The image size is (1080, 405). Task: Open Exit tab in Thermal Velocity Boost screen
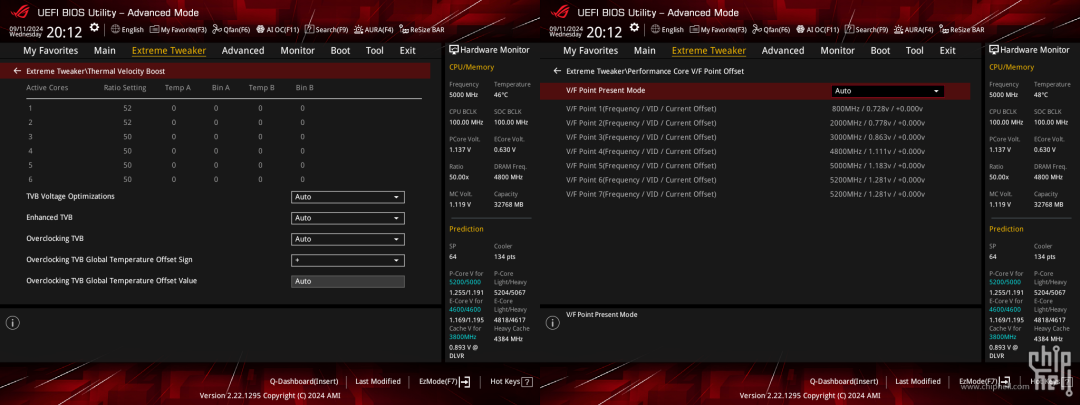[x=408, y=50]
